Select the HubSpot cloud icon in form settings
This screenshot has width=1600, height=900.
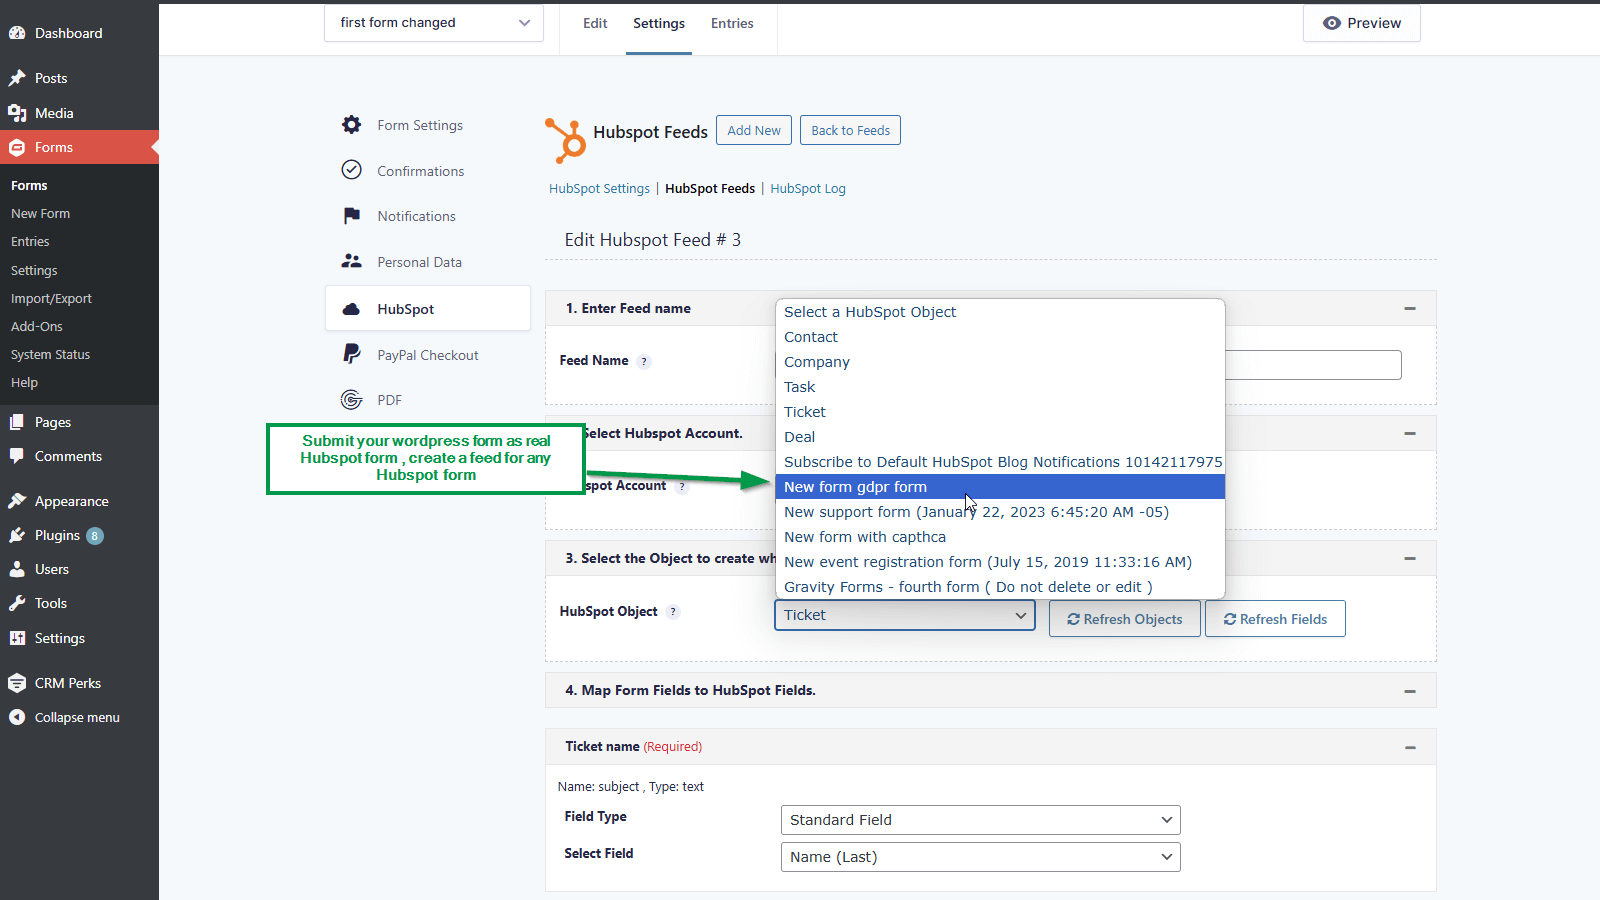pos(351,308)
